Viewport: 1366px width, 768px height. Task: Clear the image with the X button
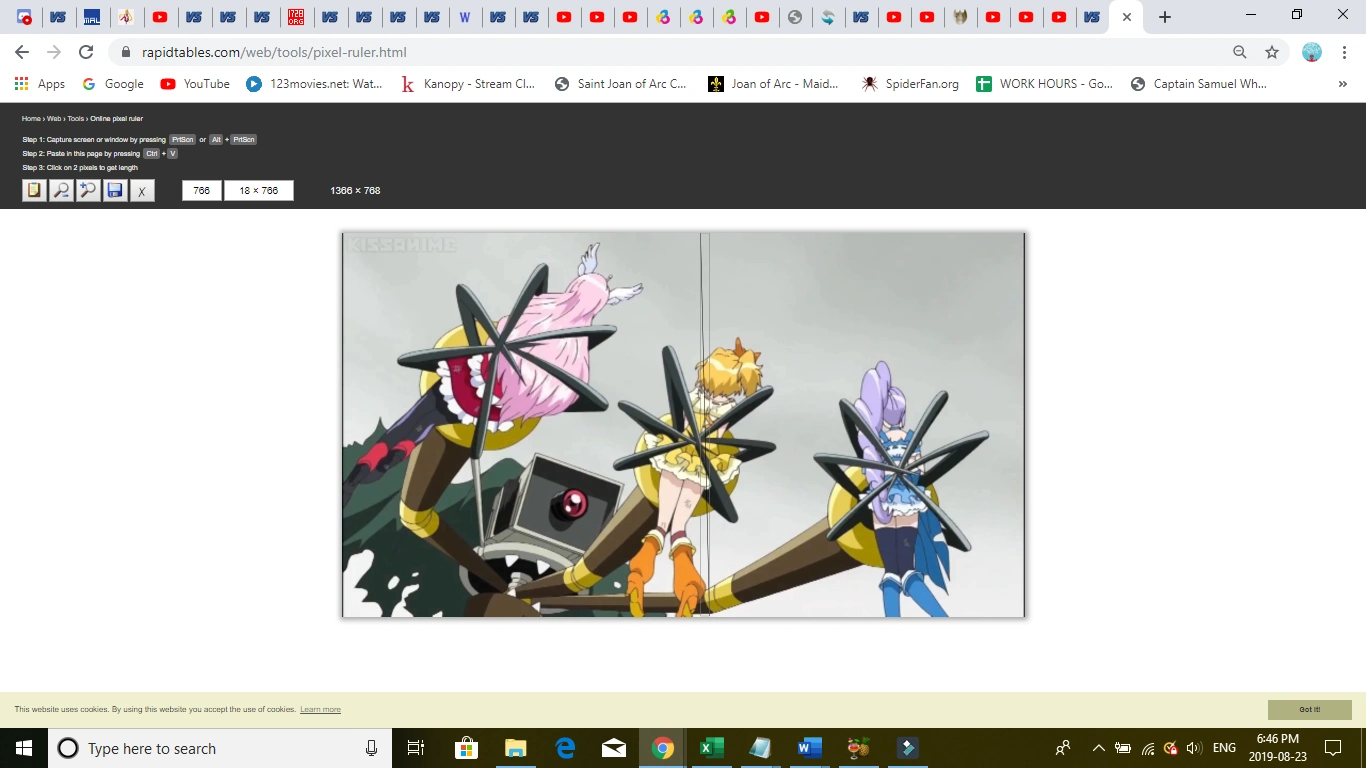[x=142, y=190]
